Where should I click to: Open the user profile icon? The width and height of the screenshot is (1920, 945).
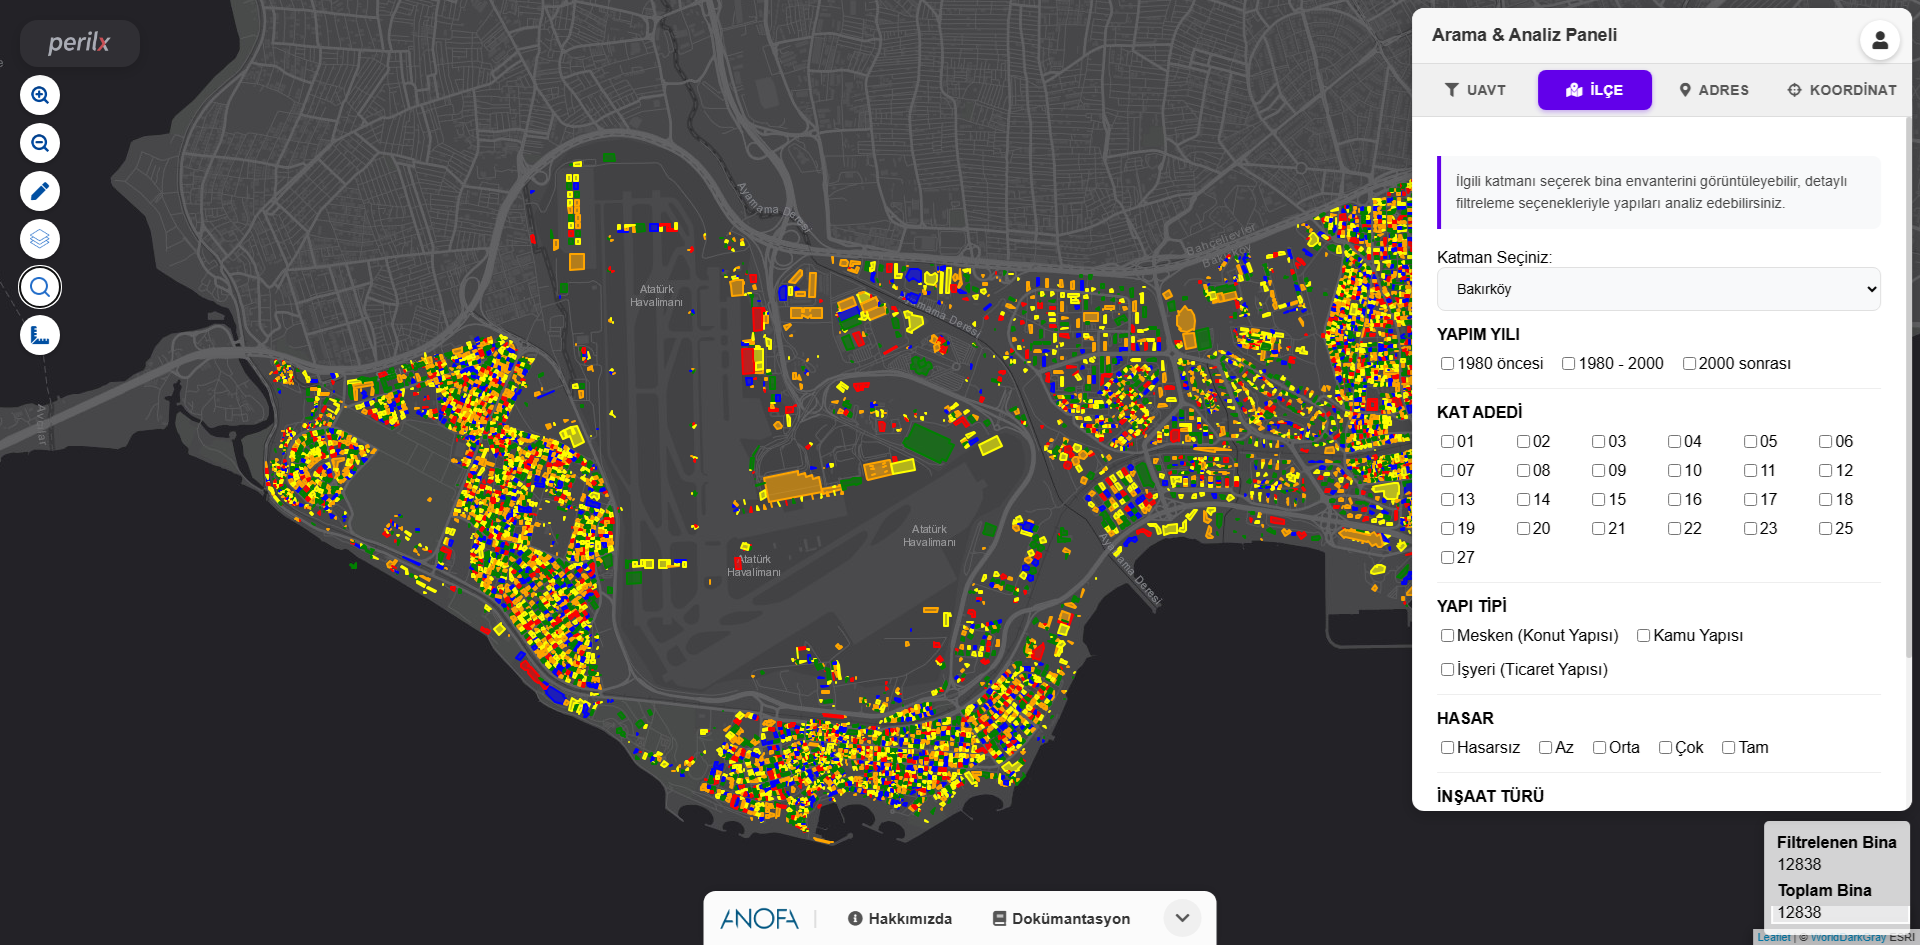click(1879, 40)
